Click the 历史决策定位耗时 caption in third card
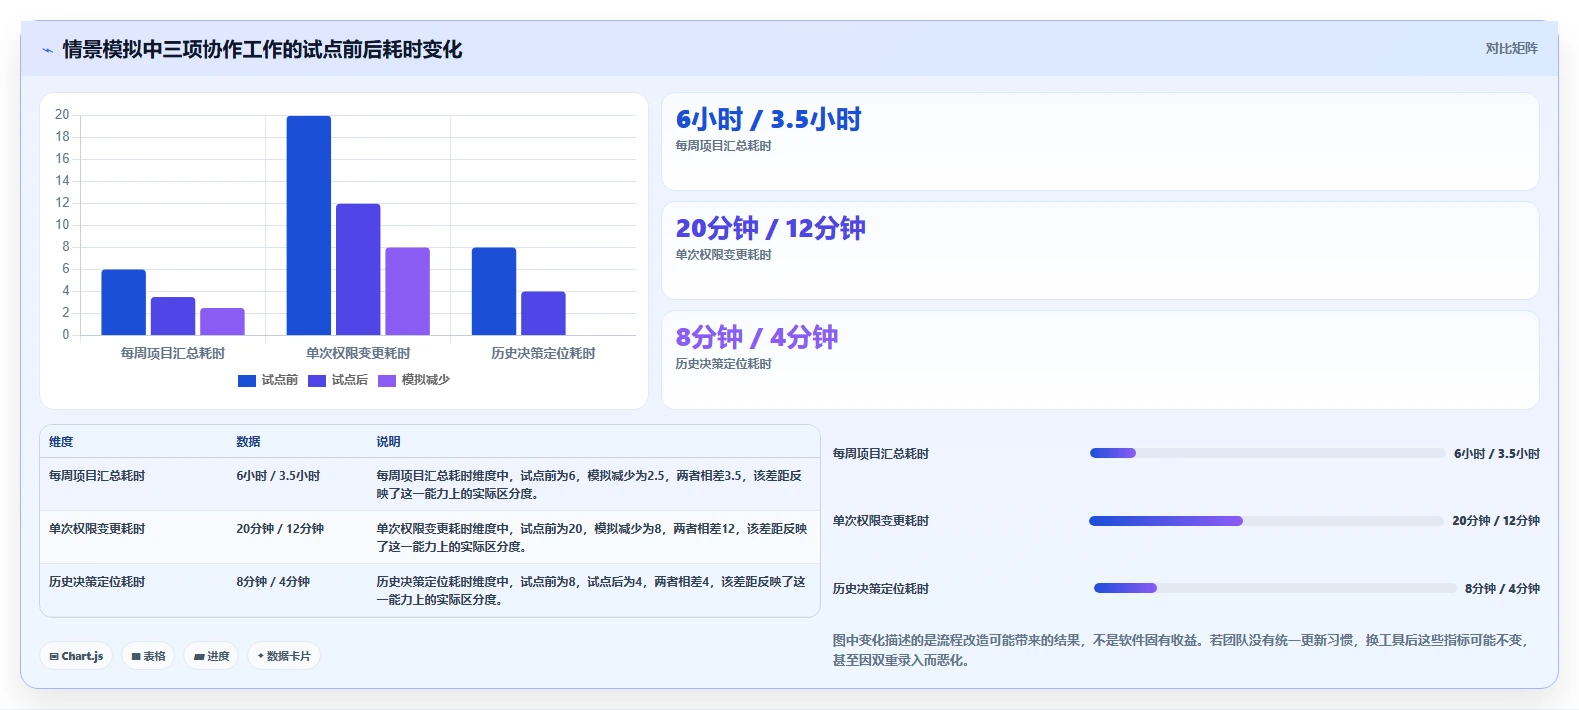 [x=723, y=364]
